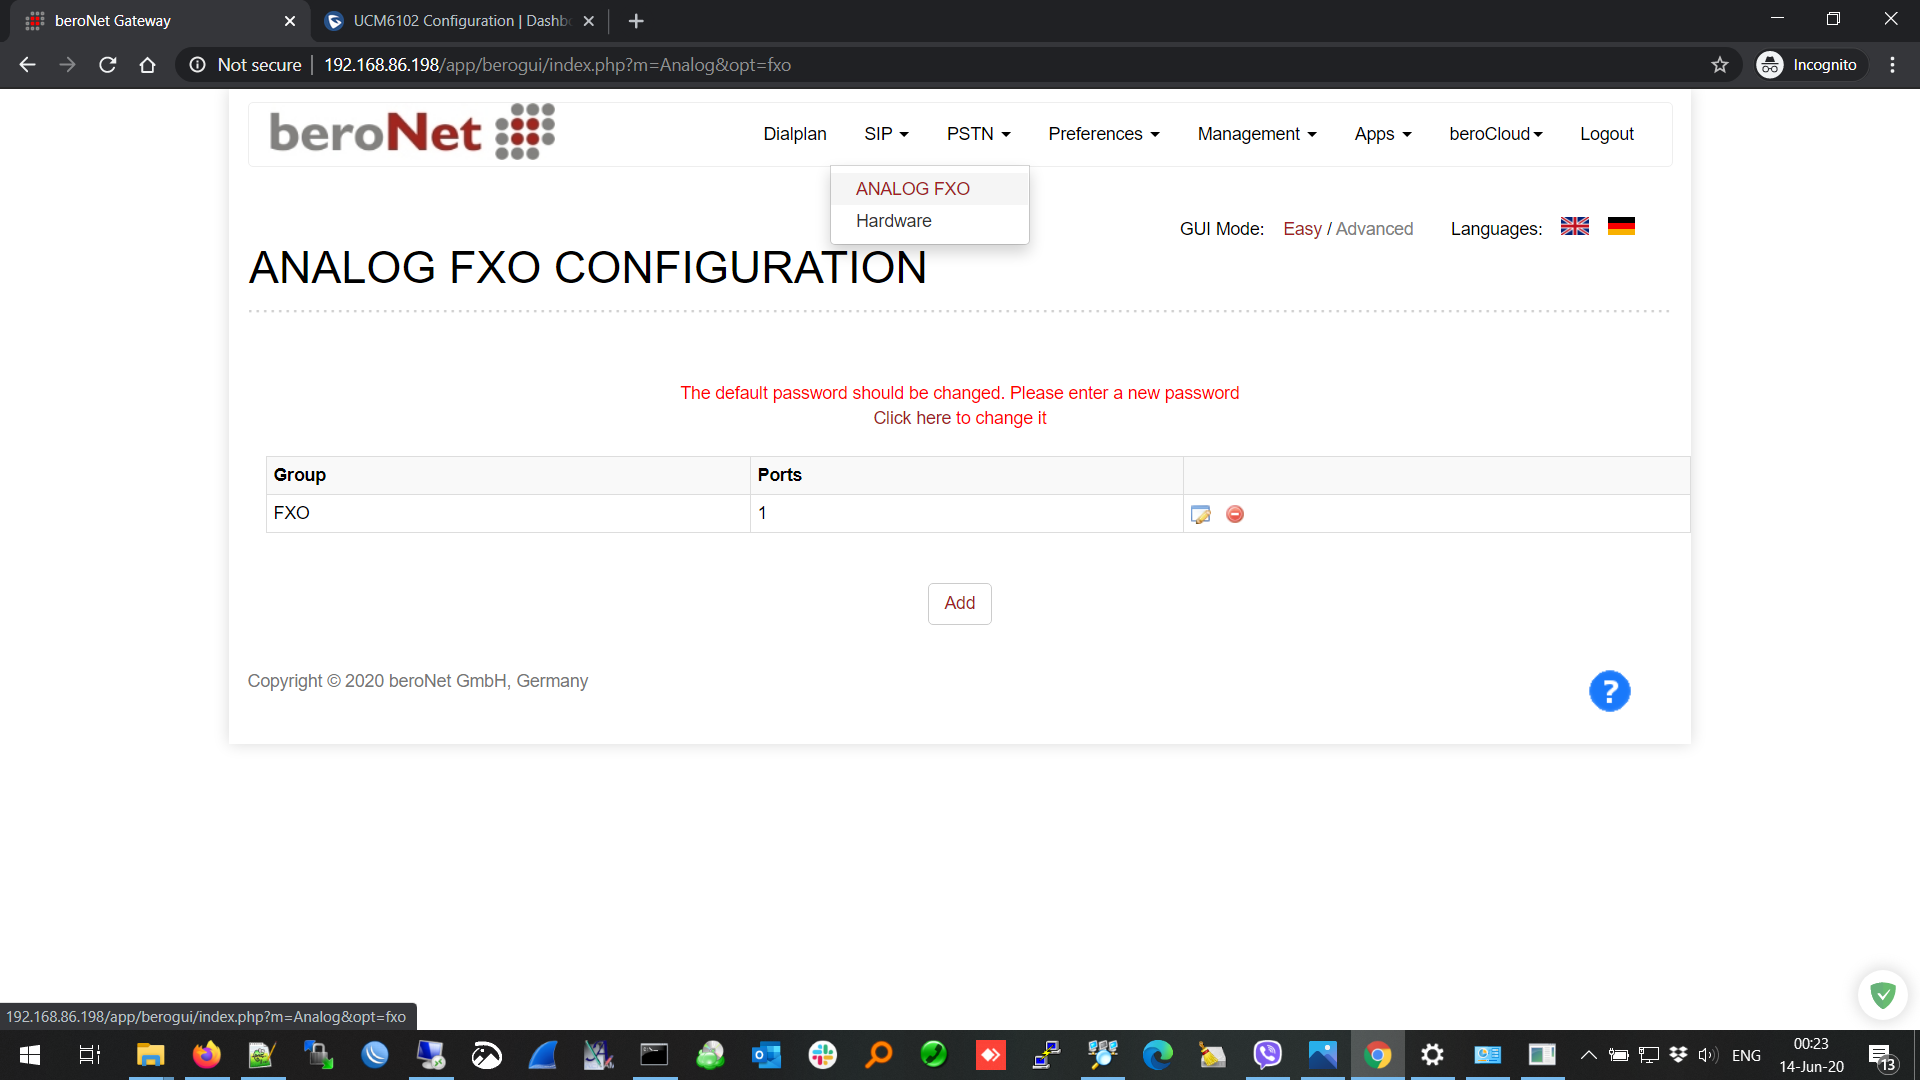Click the red delete icon in FXO row
This screenshot has width=1920, height=1080.
pos(1235,514)
